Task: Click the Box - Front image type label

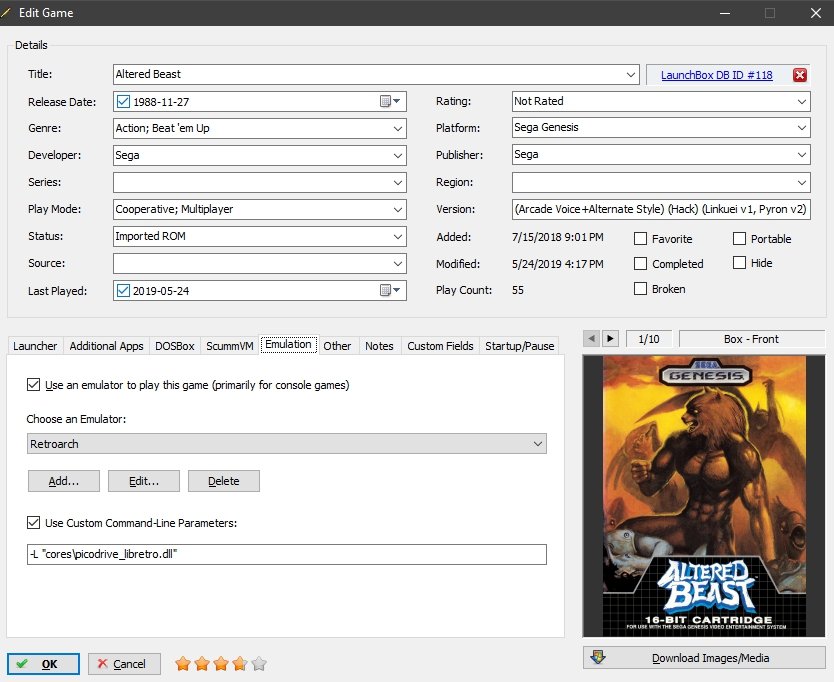Action: pos(752,339)
